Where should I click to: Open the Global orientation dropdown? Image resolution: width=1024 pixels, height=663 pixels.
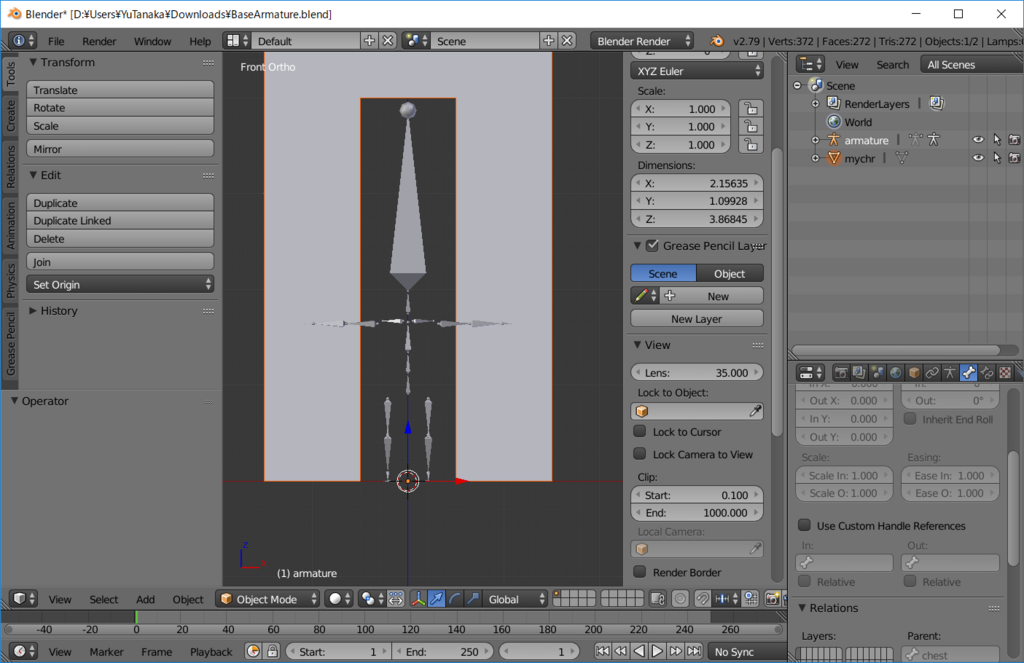[515, 599]
